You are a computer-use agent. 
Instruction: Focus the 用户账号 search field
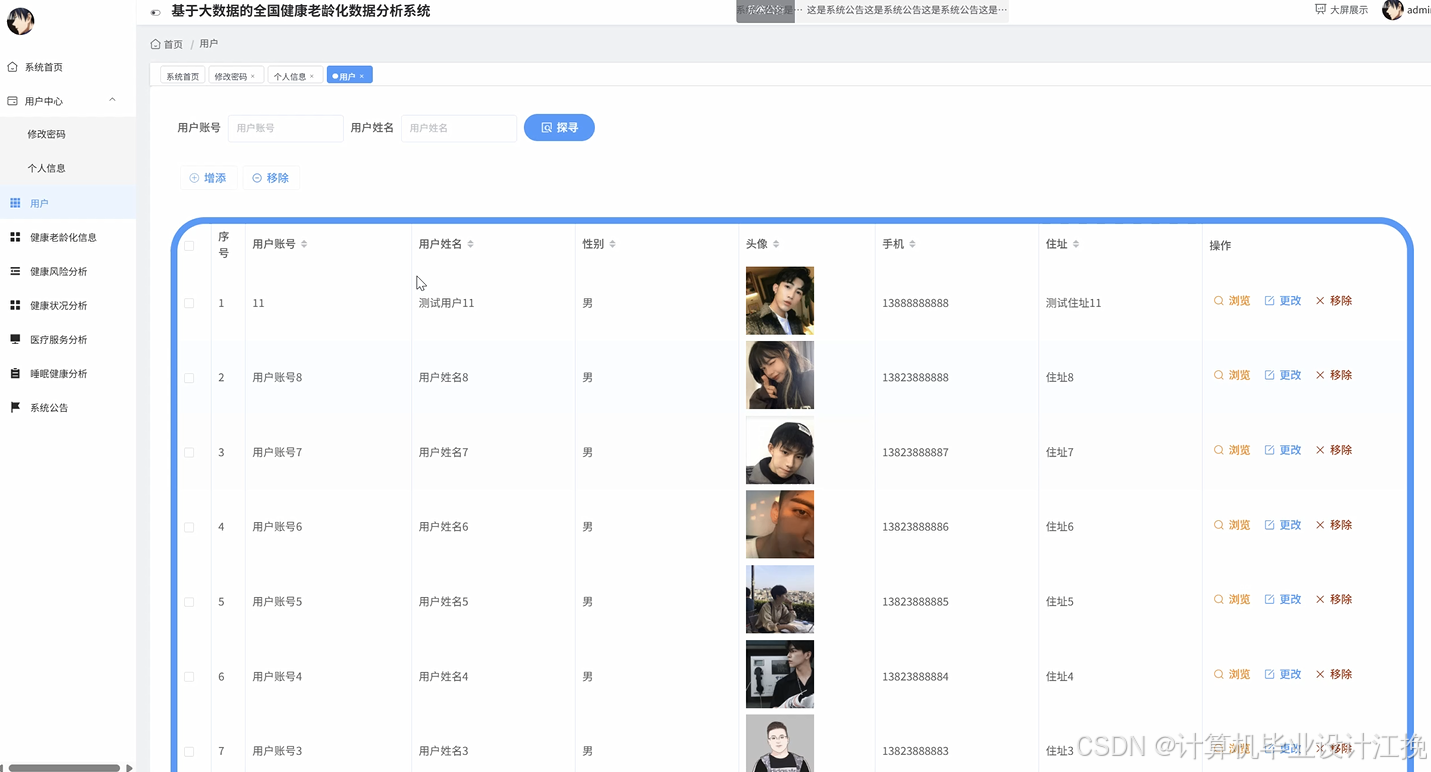(x=286, y=128)
